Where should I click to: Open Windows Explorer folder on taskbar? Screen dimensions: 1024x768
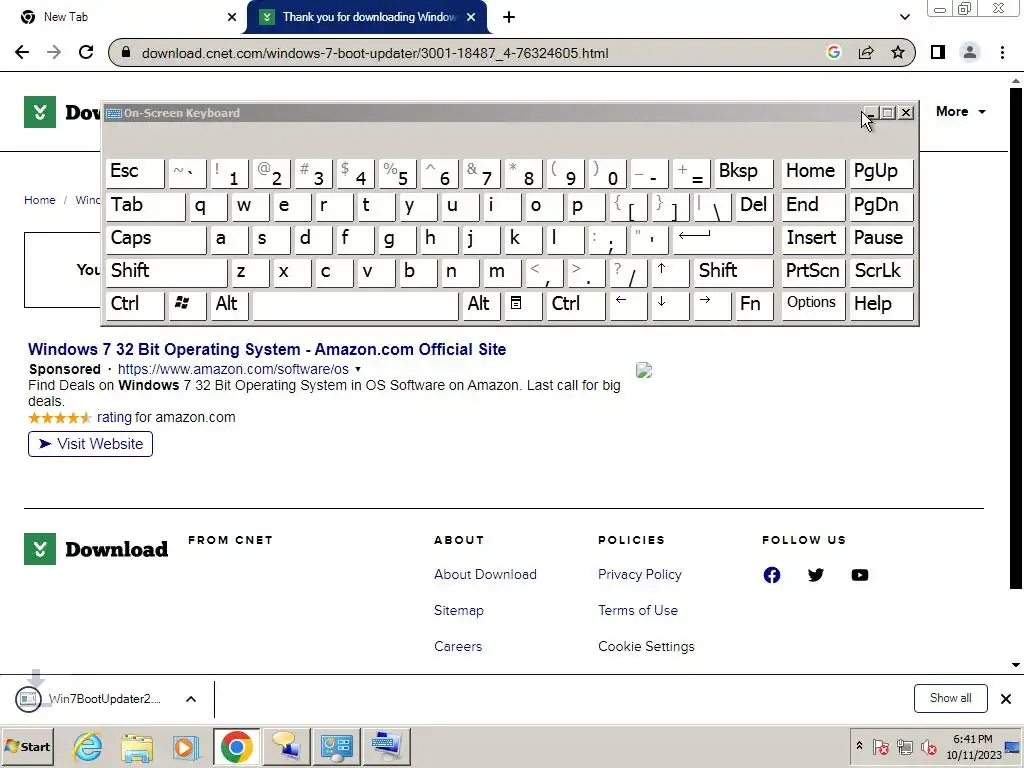(x=136, y=747)
